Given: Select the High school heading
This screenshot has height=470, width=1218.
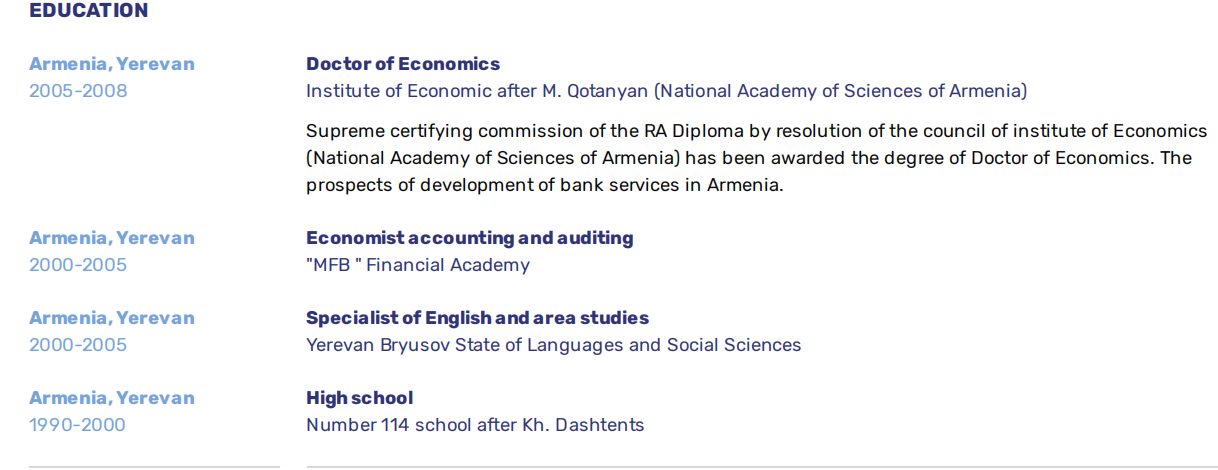Looking at the screenshot, I should point(359,398).
